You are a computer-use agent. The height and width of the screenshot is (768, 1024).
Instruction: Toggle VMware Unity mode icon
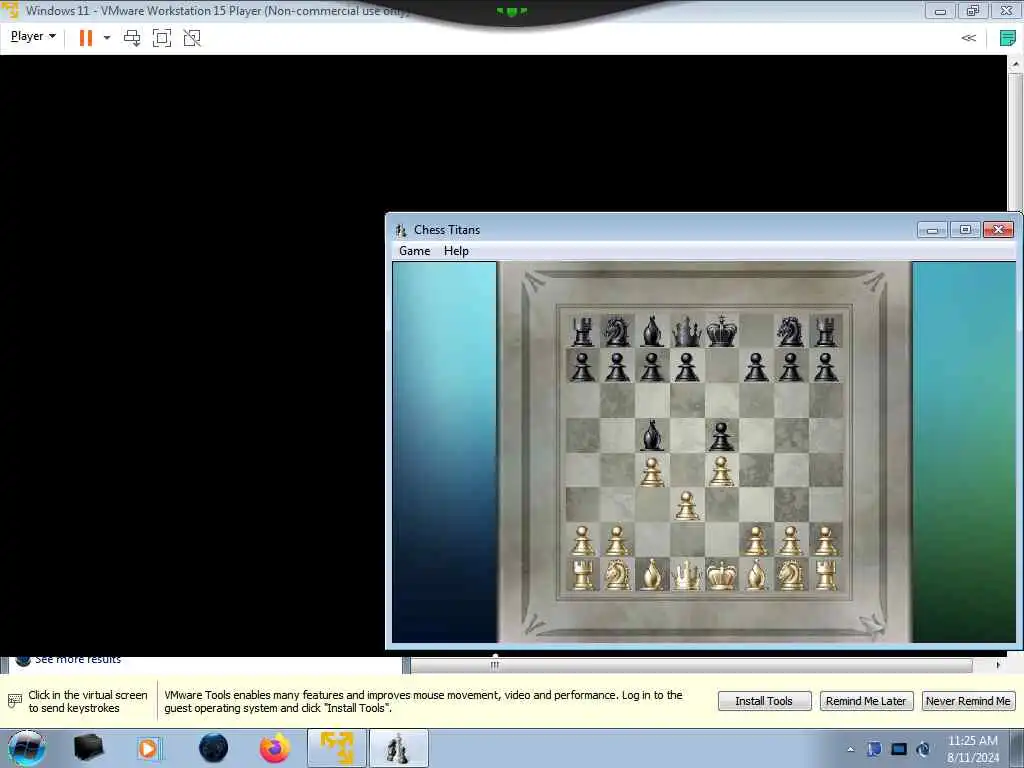(192, 38)
